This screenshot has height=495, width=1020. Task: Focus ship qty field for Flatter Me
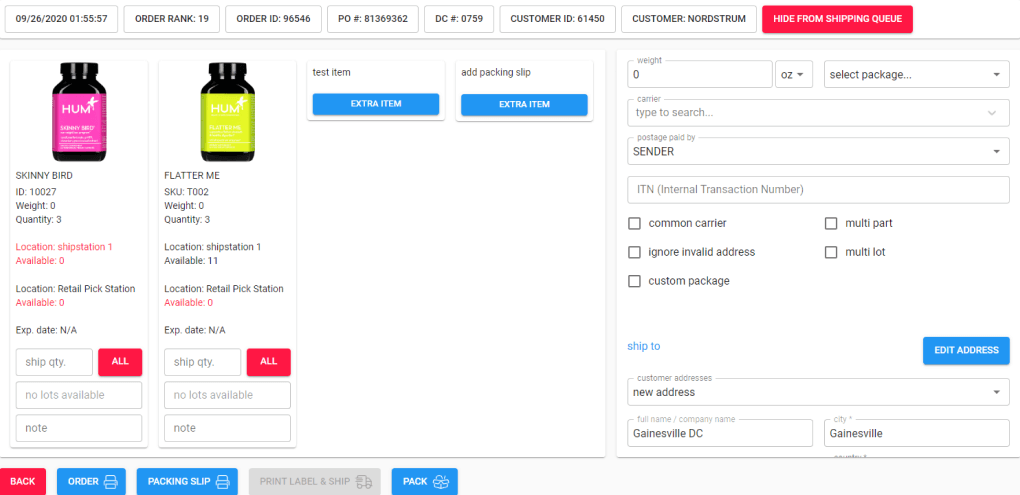(x=202, y=362)
